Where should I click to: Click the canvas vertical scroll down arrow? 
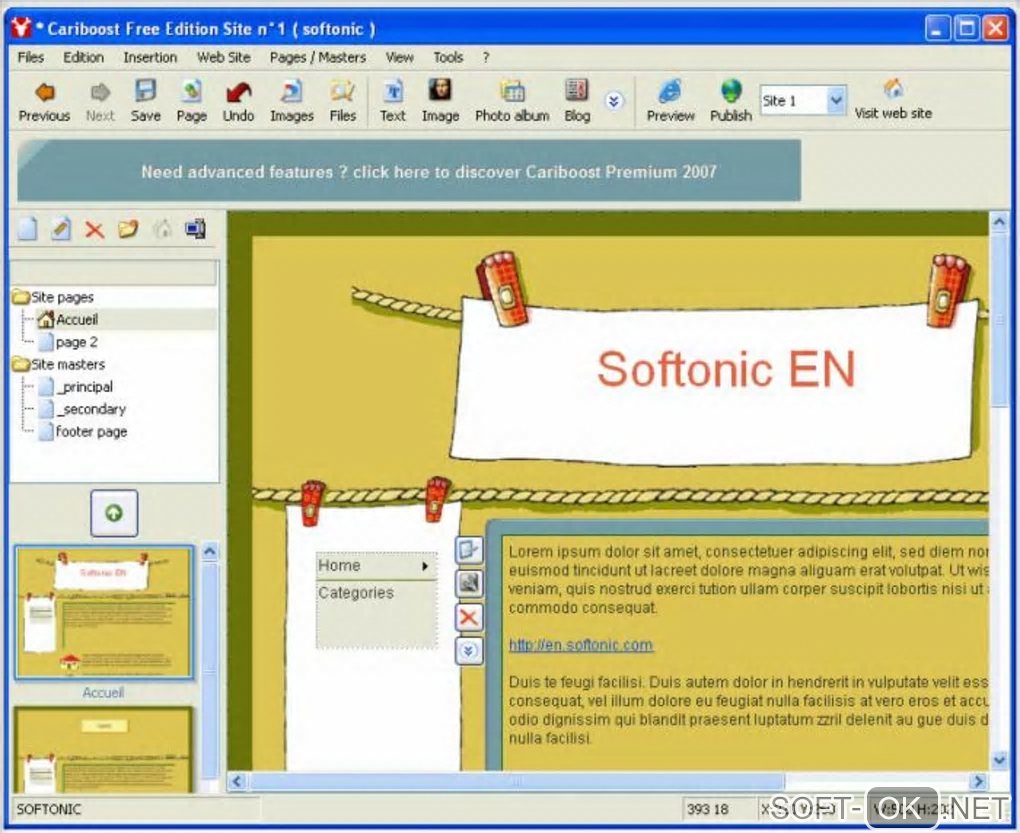coord(999,759)
